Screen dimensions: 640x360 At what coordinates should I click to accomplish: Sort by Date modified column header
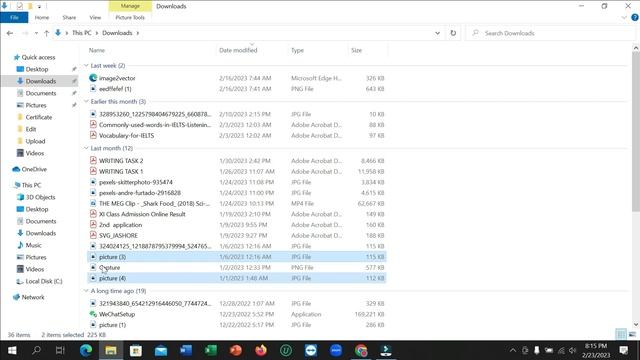coord(238,50)
